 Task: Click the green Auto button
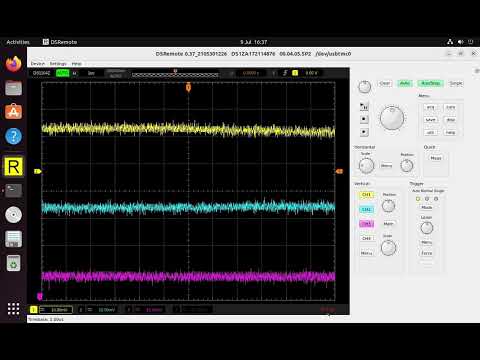405,83
